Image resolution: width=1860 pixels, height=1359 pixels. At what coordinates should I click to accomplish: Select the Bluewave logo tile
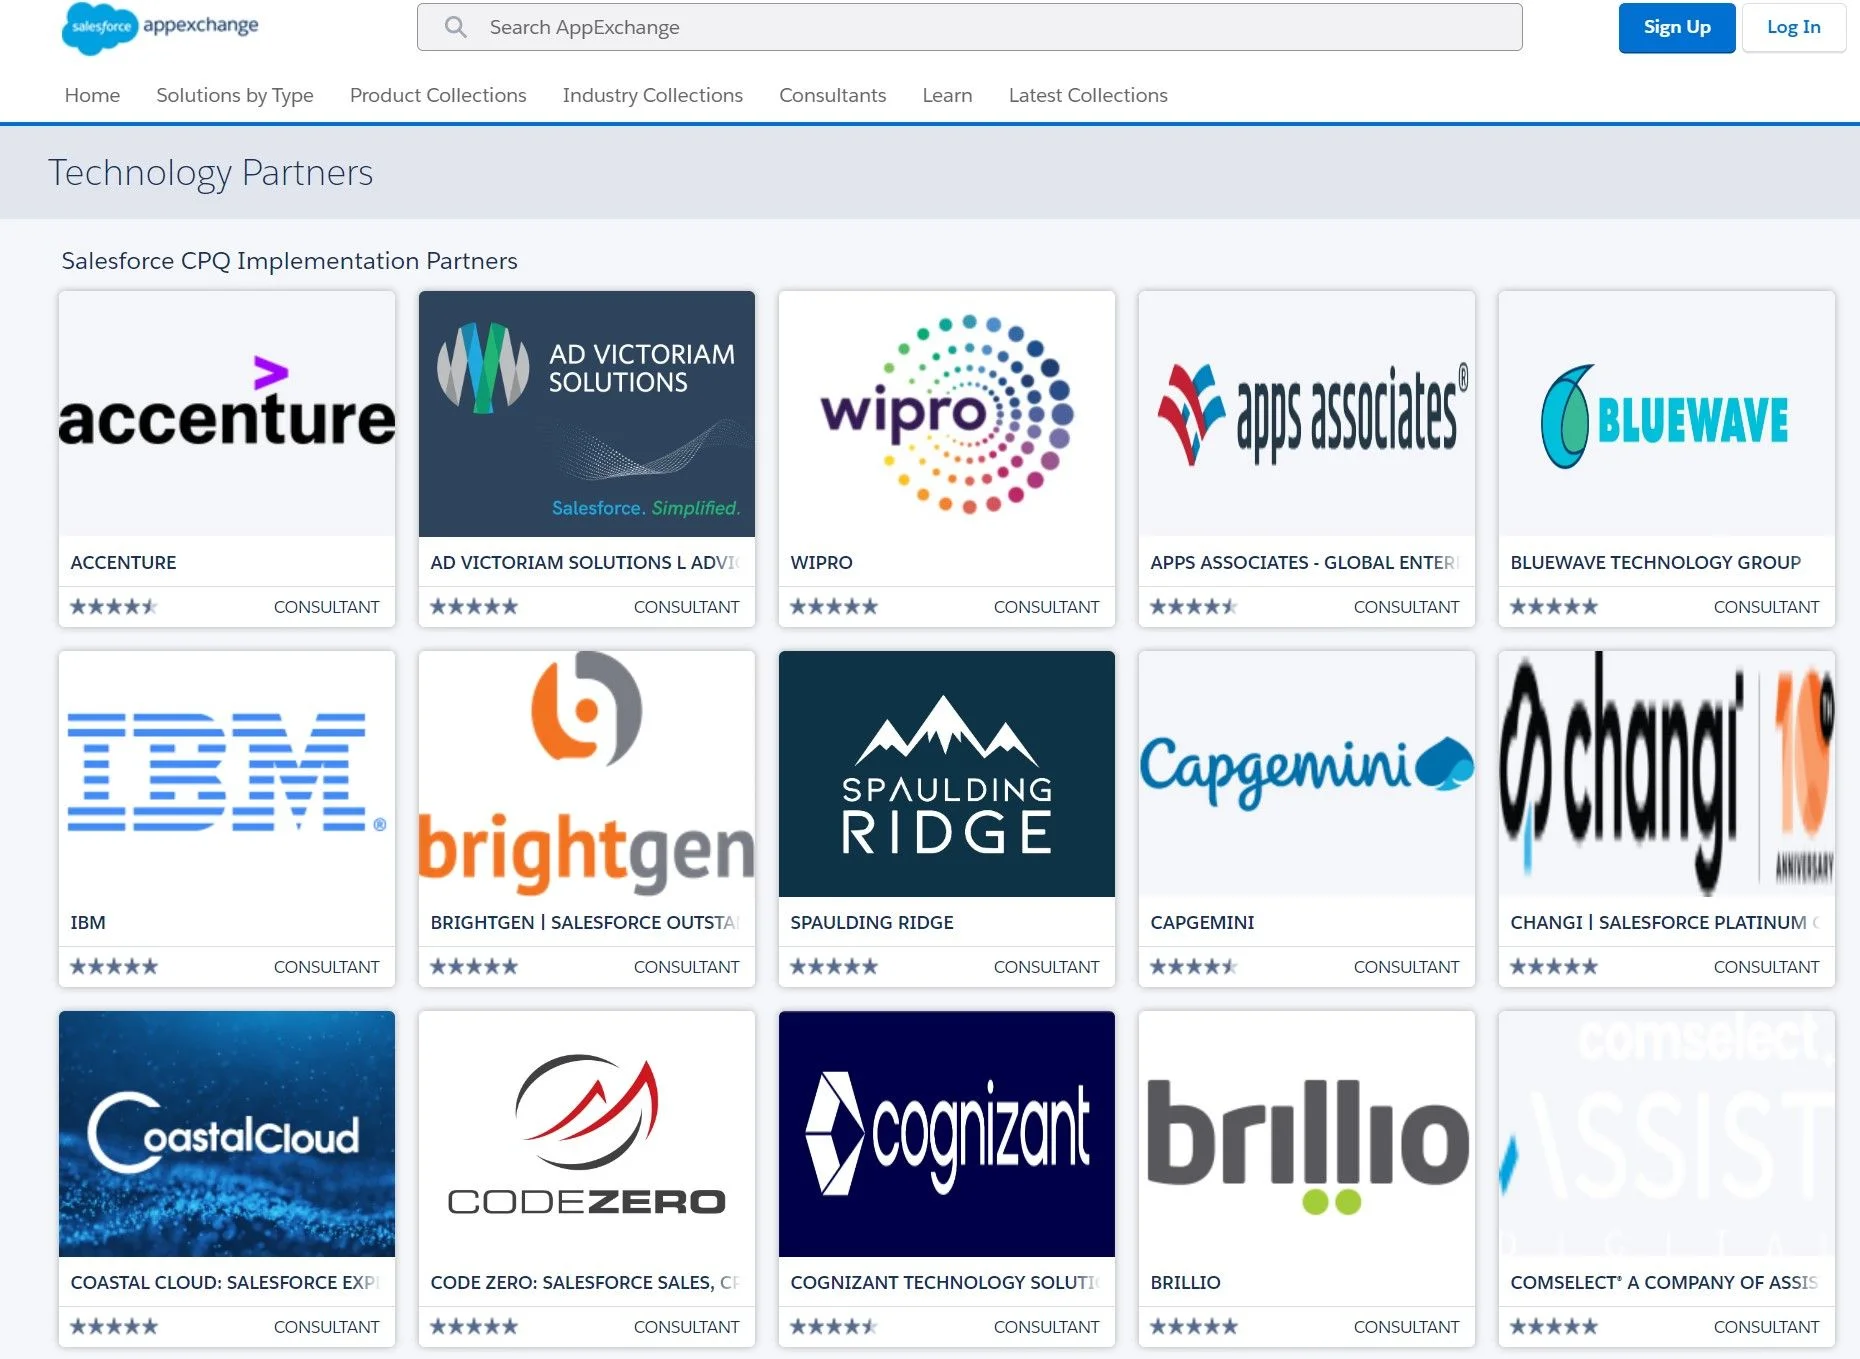coord(1667,414)
